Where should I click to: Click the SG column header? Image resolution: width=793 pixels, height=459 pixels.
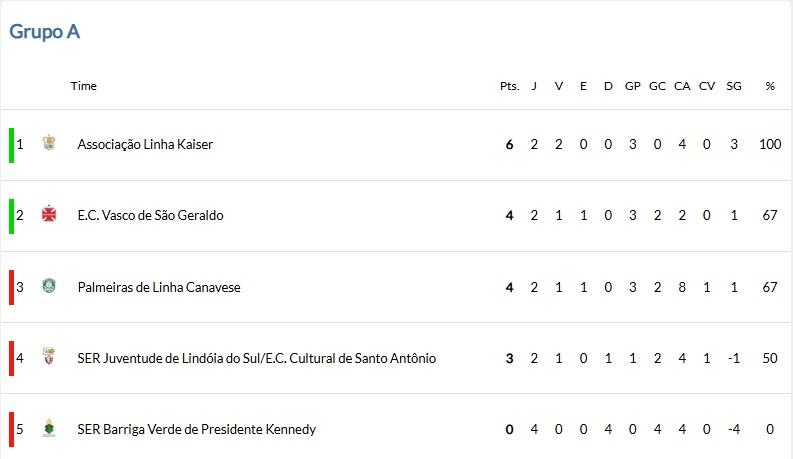[734, 86]
